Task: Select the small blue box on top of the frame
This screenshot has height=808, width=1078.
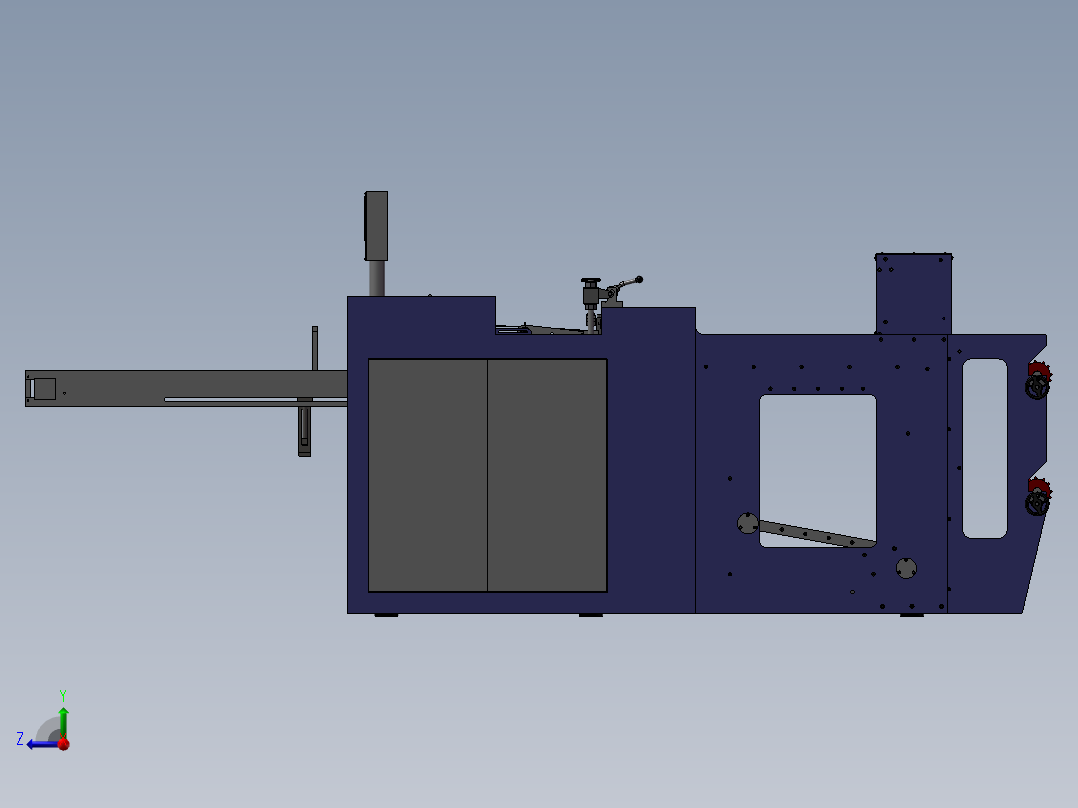Action: pyautogui.click(x=914, y=294)
